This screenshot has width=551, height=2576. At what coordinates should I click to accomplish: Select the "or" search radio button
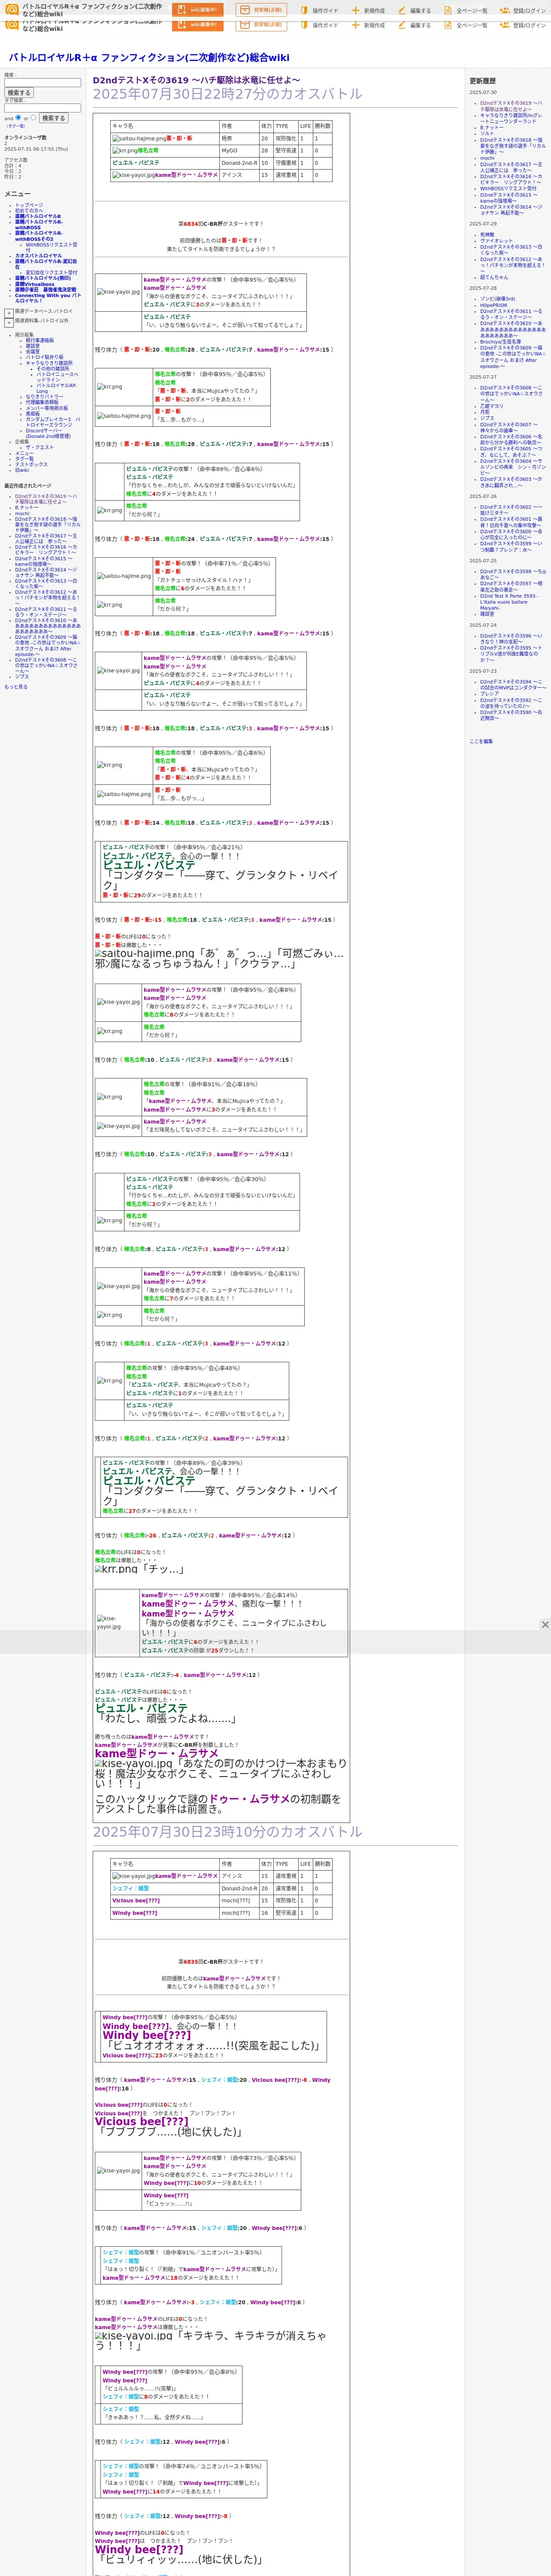coord(33,117)
